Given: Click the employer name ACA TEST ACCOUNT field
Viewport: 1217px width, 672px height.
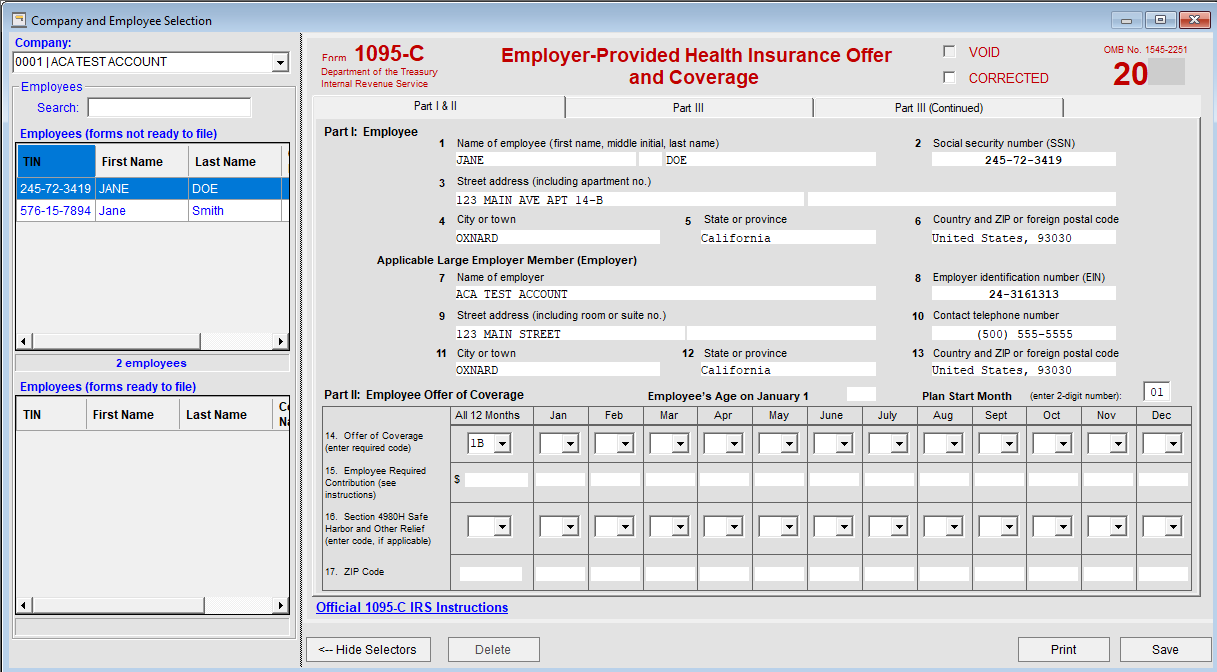Looking at the screenshot, I should (x=665, y=294).
